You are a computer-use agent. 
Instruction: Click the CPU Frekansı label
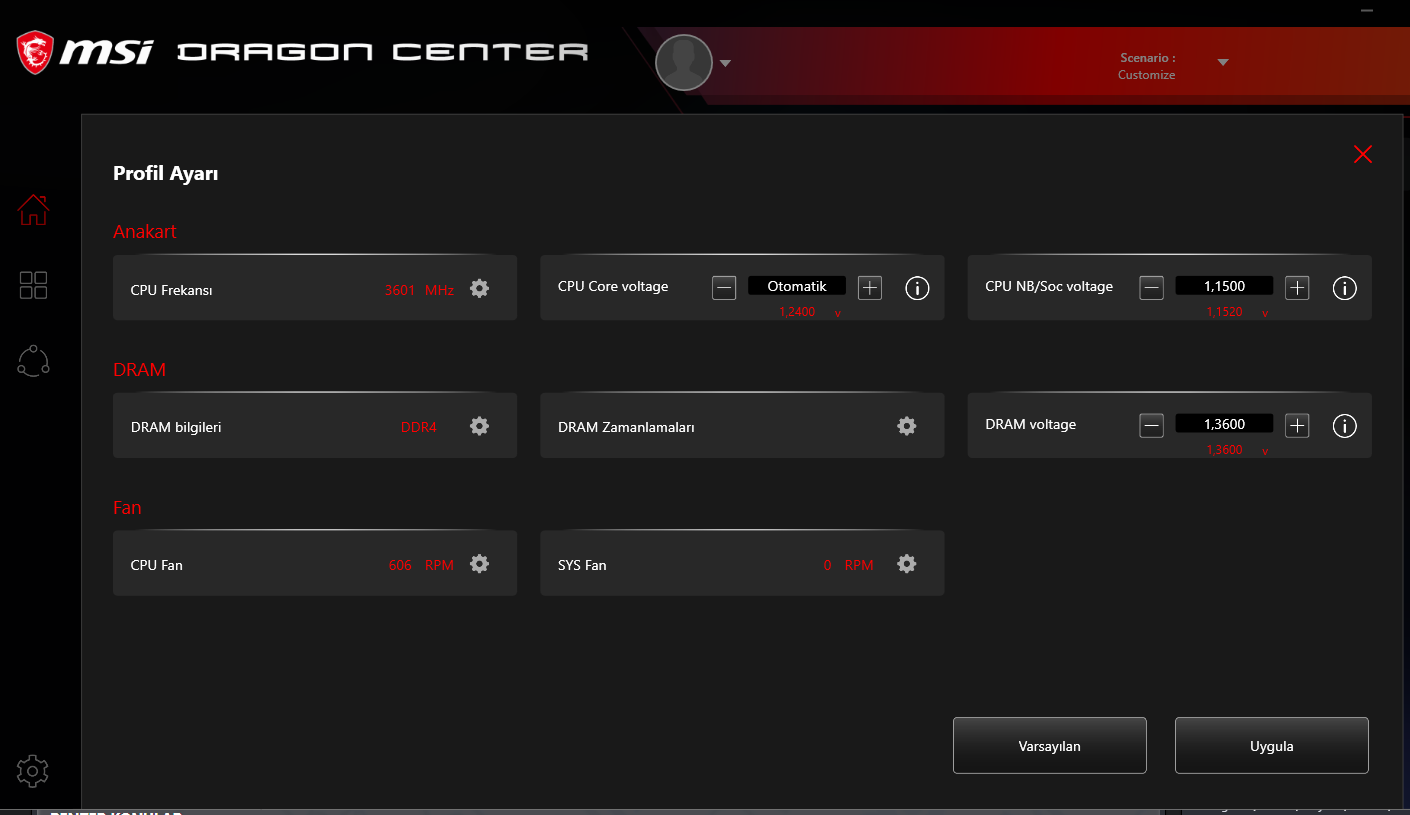click(x=172, y=291)
